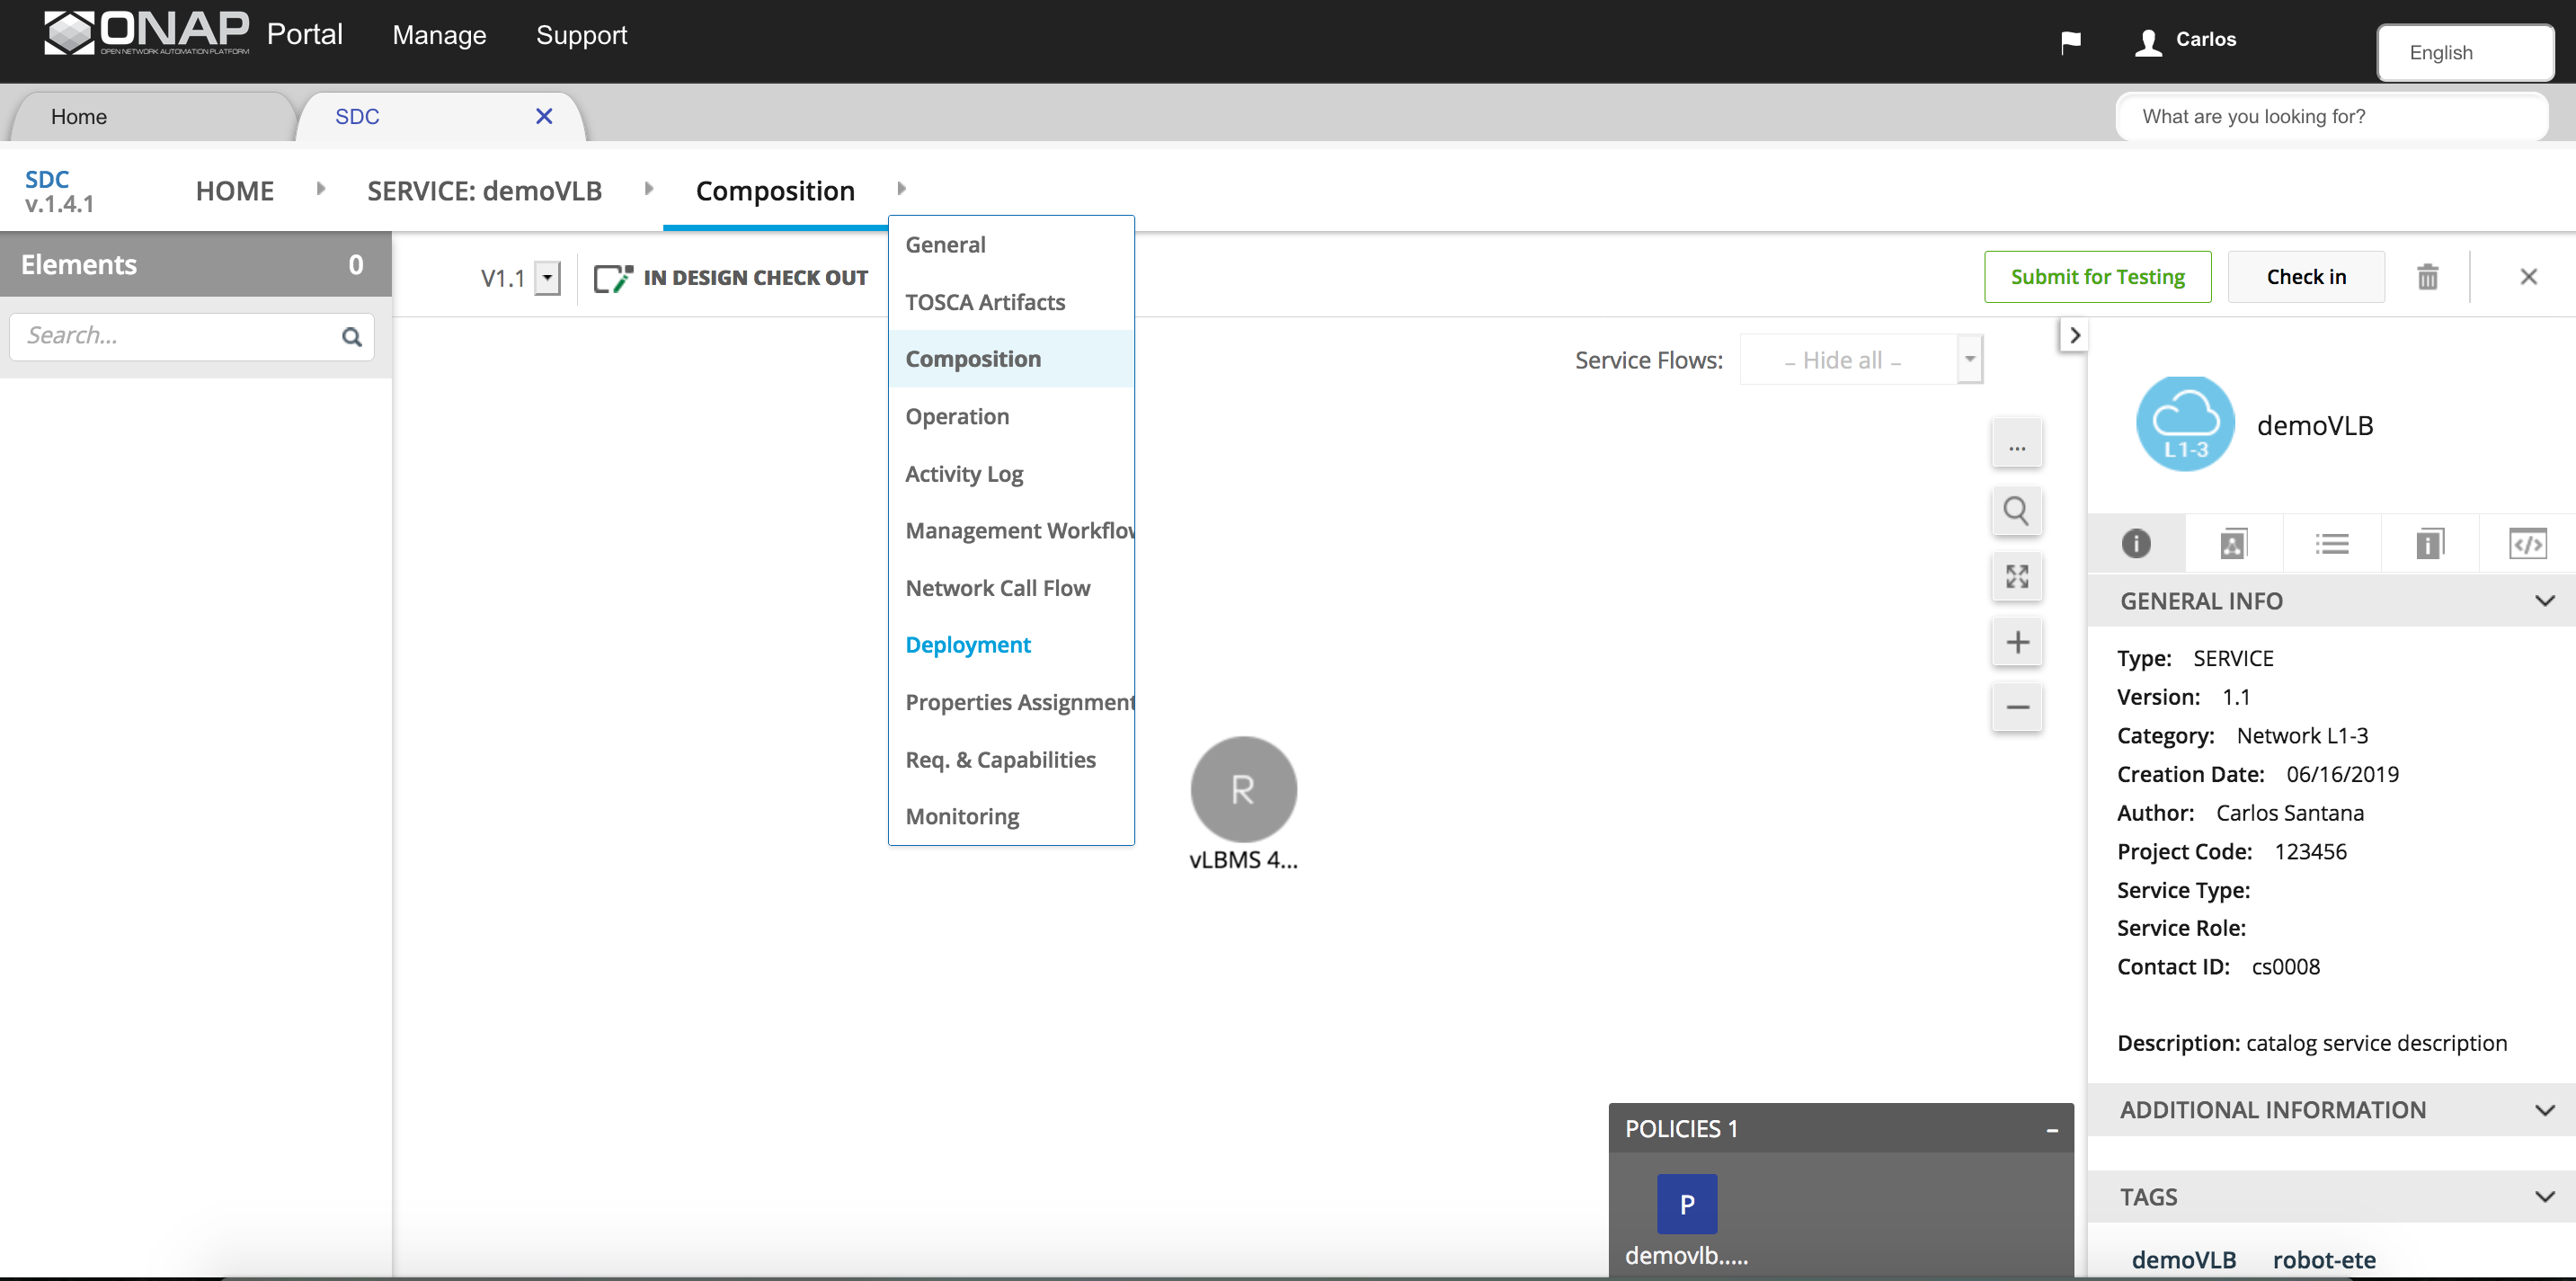Close the composition view with X

point(2529,277)
